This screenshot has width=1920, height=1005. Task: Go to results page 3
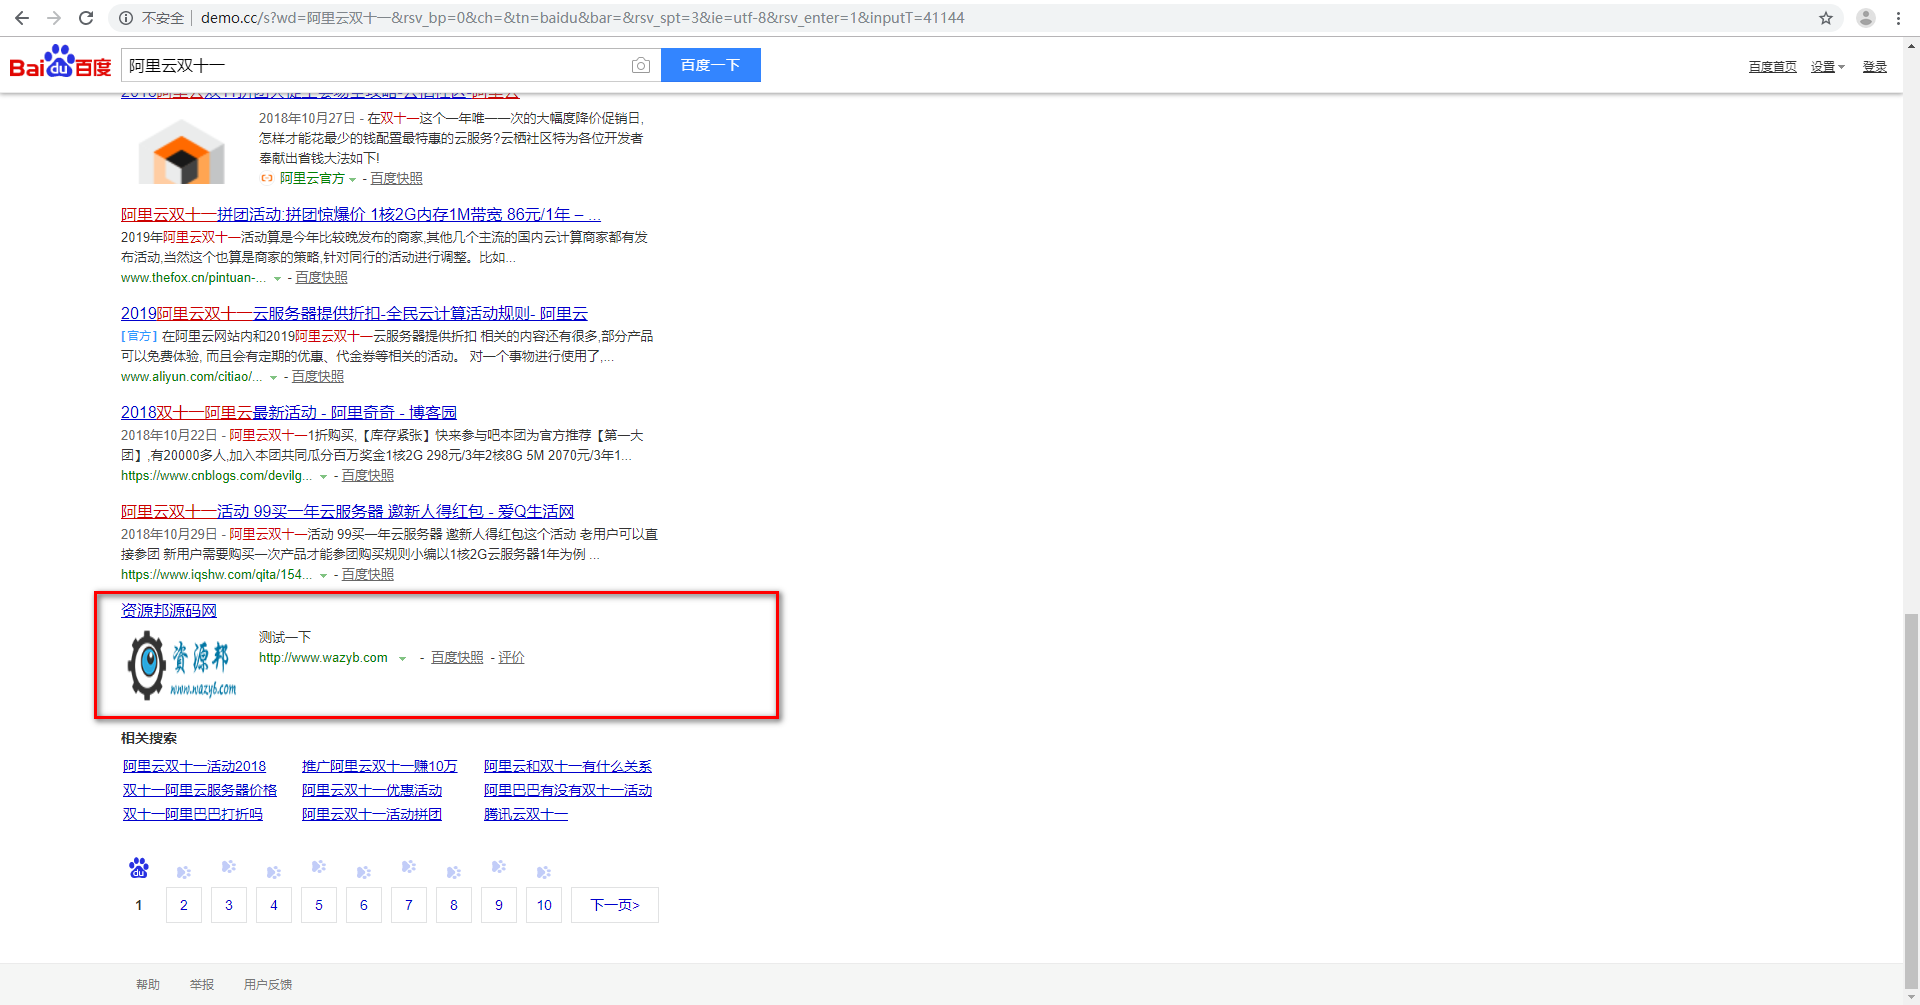(x=229, y=905)
